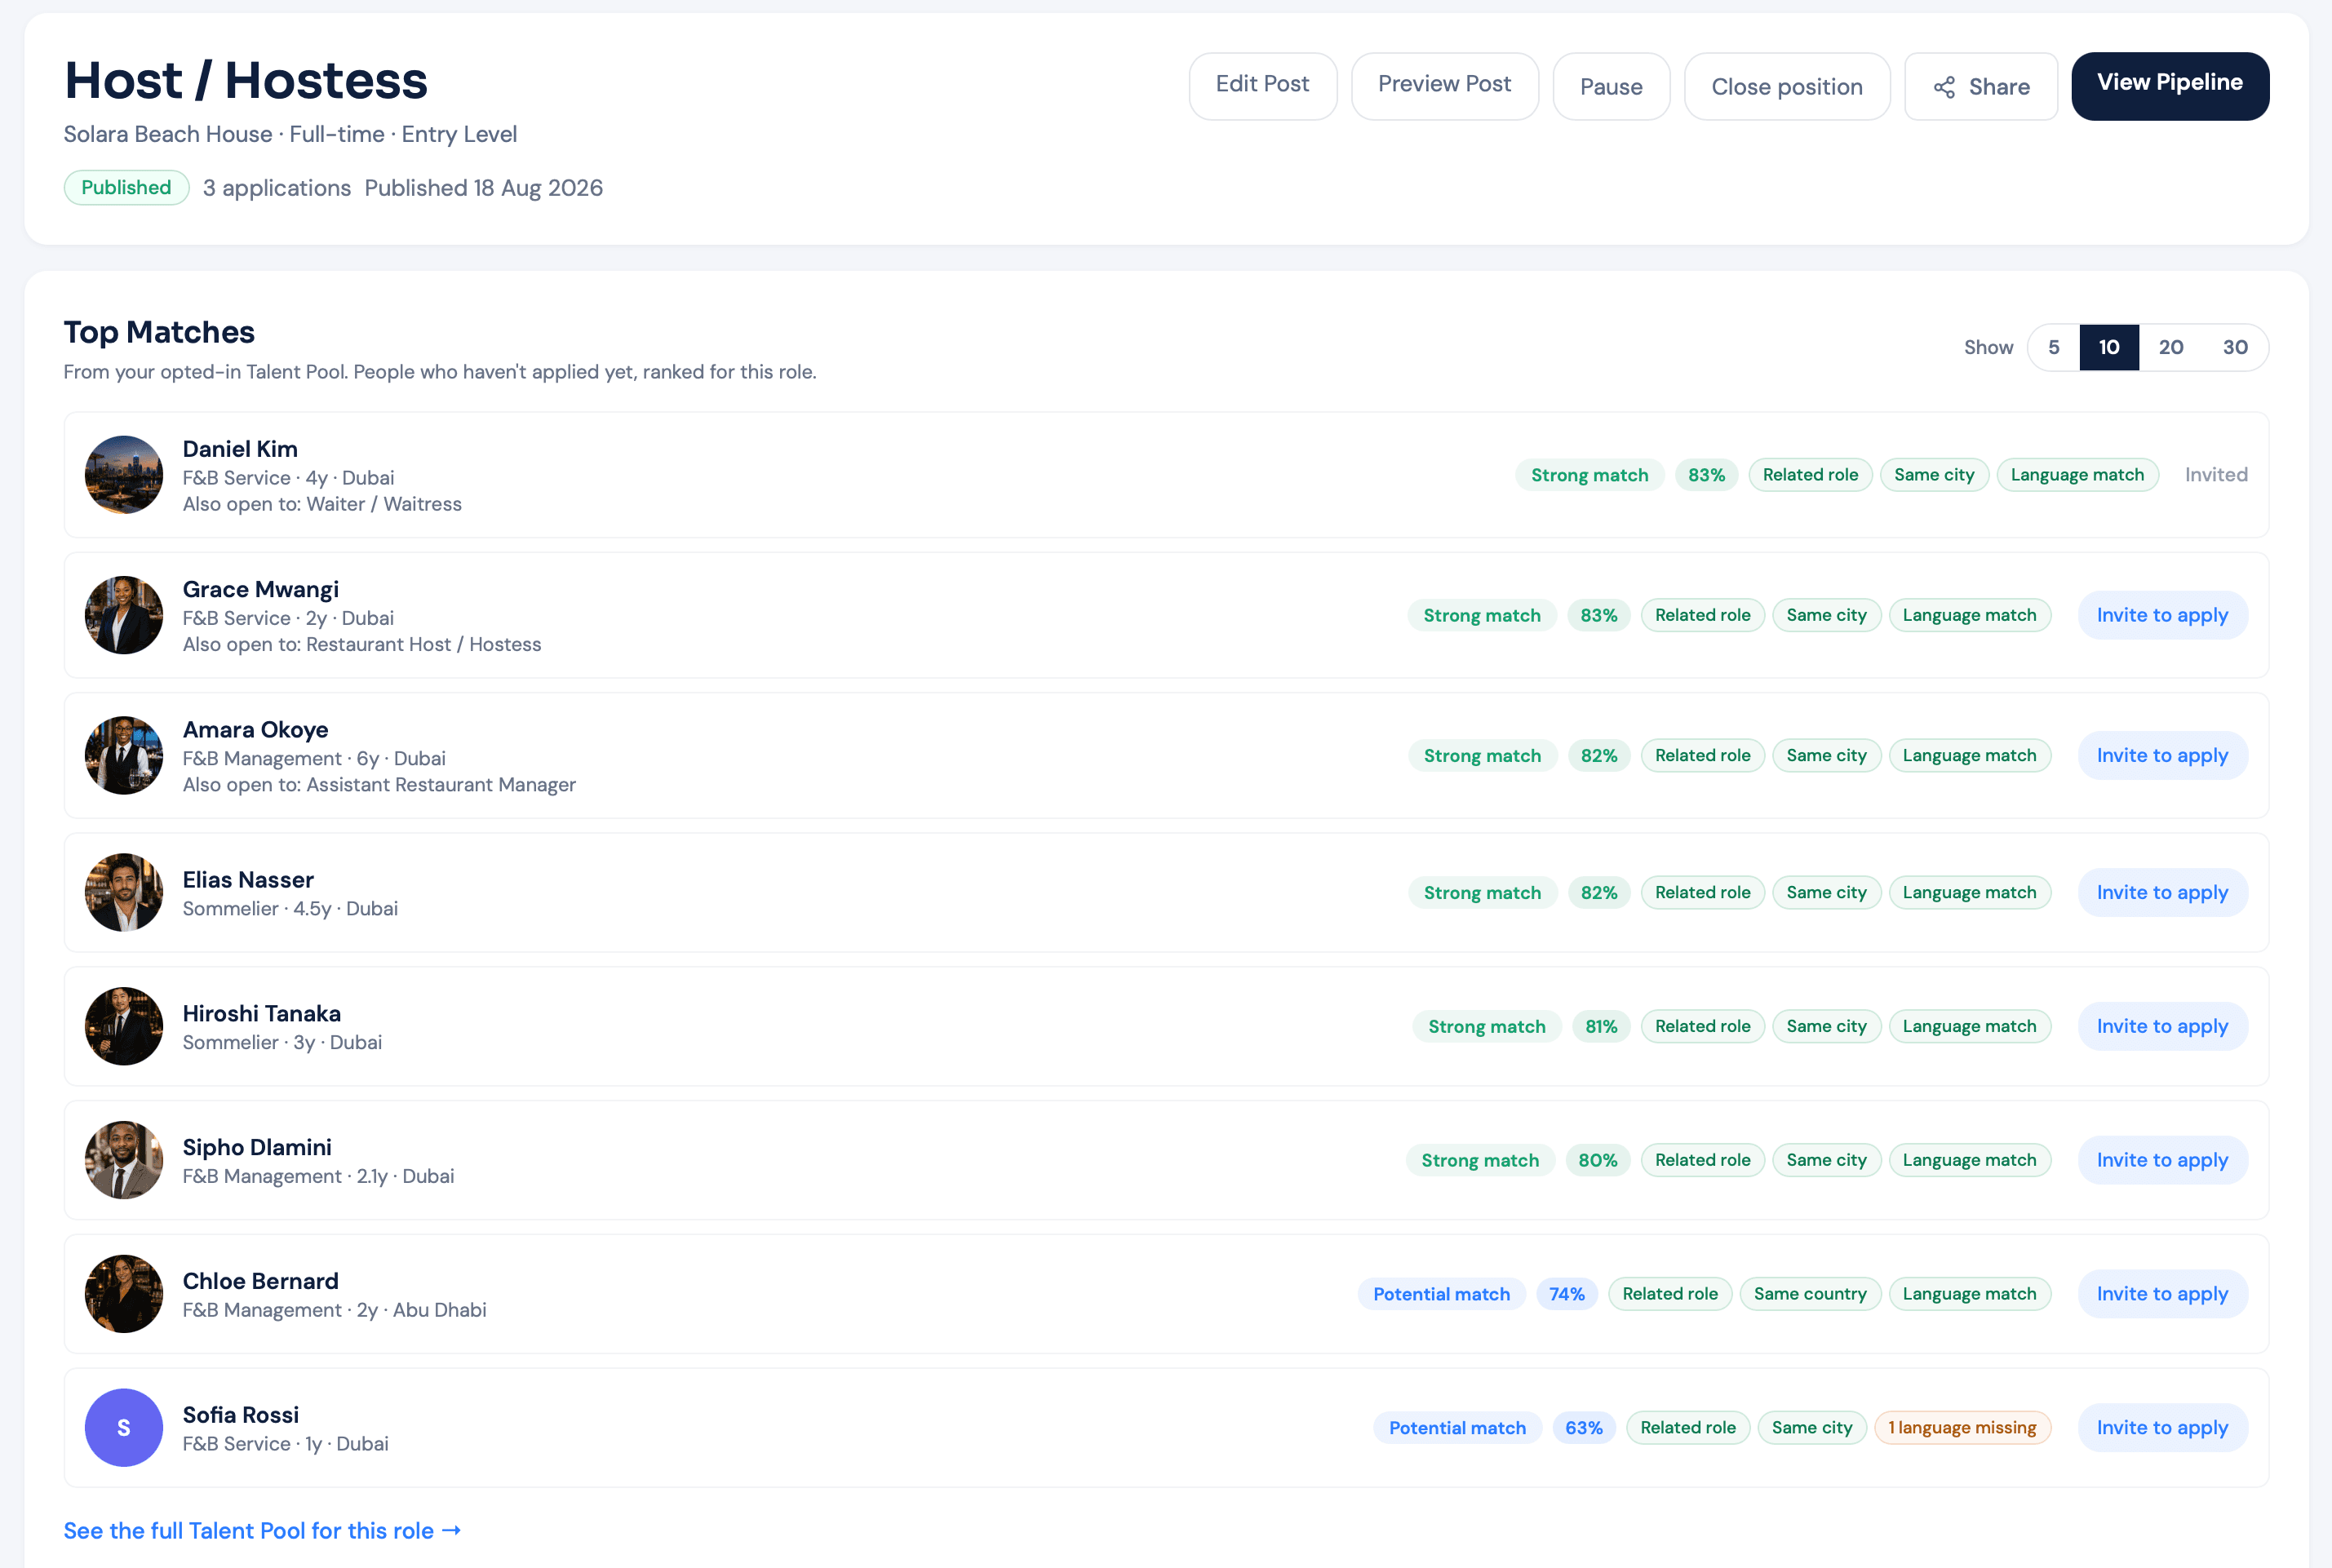The image size is (2332, 1568).
Task: Click the Host / Hostess title
Action: tap(246, 80)
